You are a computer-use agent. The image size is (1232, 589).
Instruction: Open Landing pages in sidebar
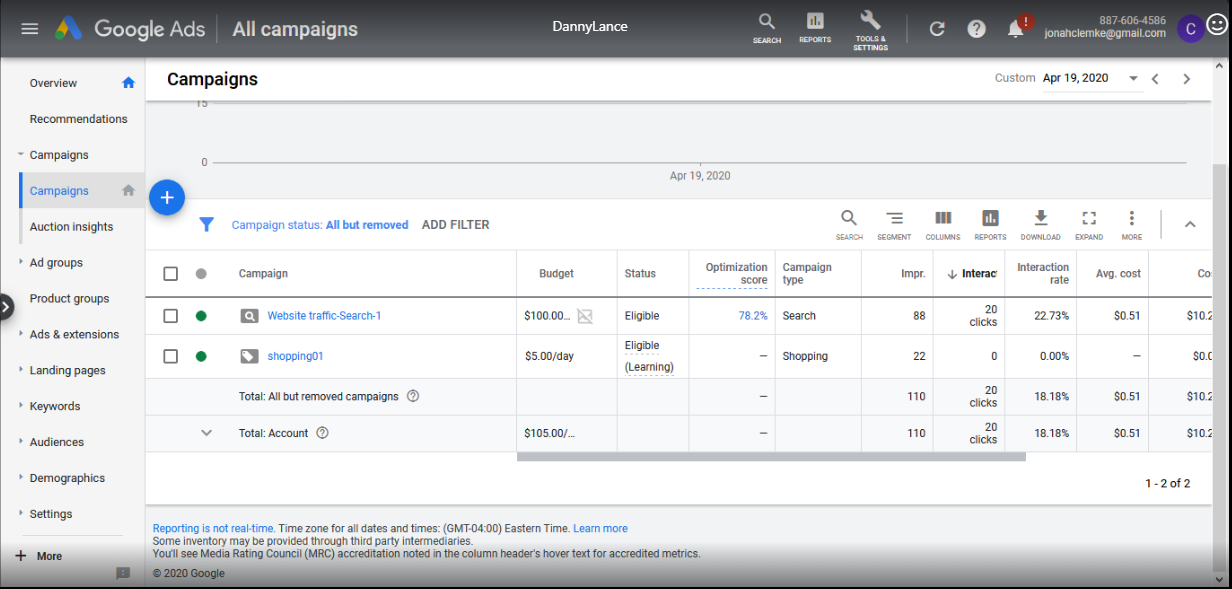pyautogui.click(x=67, y=370)
